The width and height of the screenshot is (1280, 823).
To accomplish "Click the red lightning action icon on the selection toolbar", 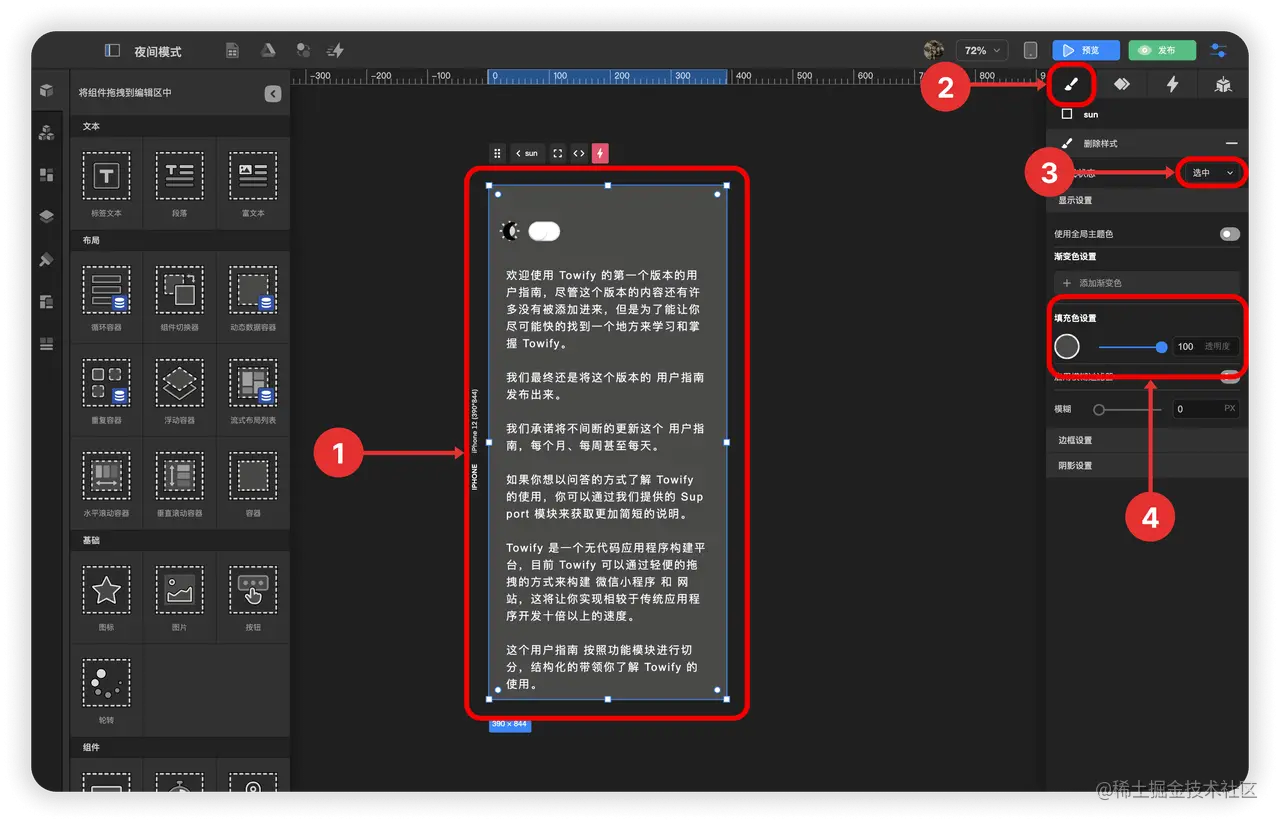I will point(600,153).
